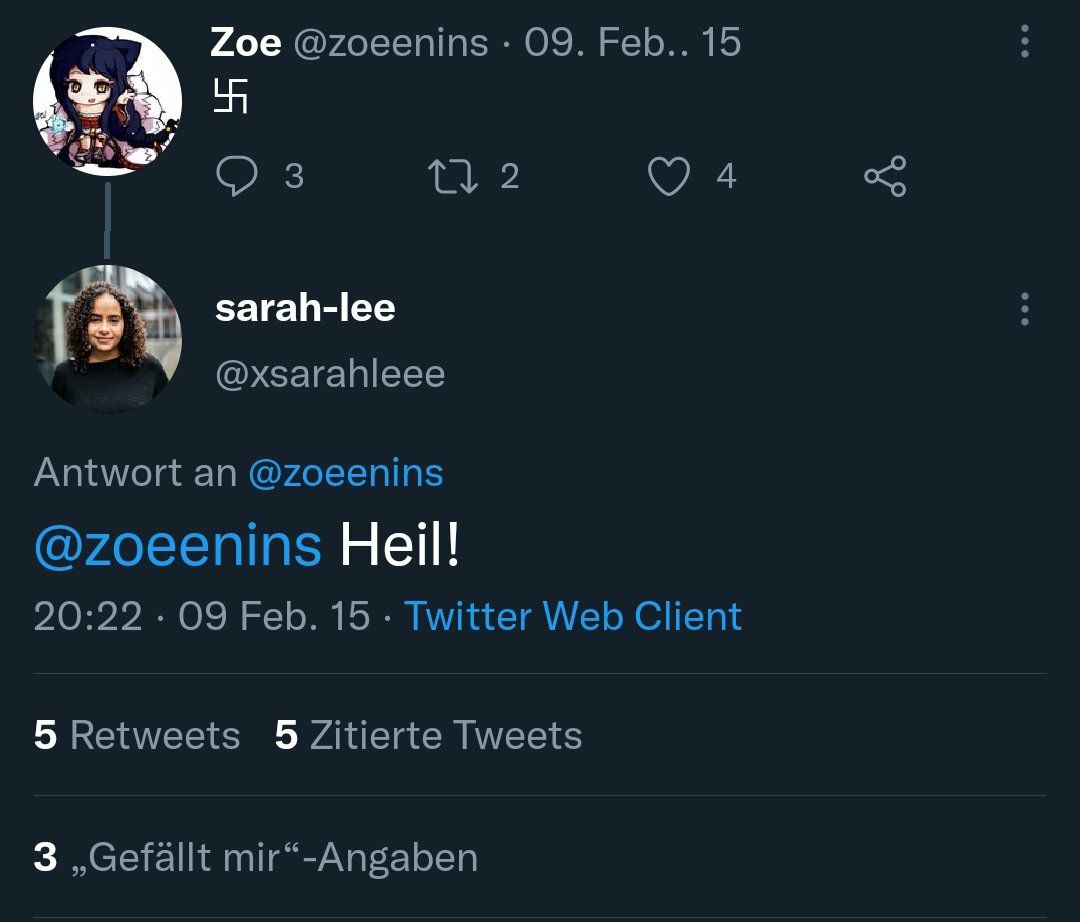Like Zoe's tweet with the heart icon

pos(669,177)
